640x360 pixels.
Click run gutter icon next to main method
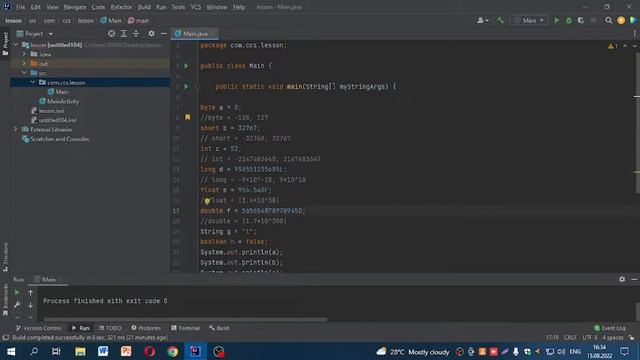[187, 87]
